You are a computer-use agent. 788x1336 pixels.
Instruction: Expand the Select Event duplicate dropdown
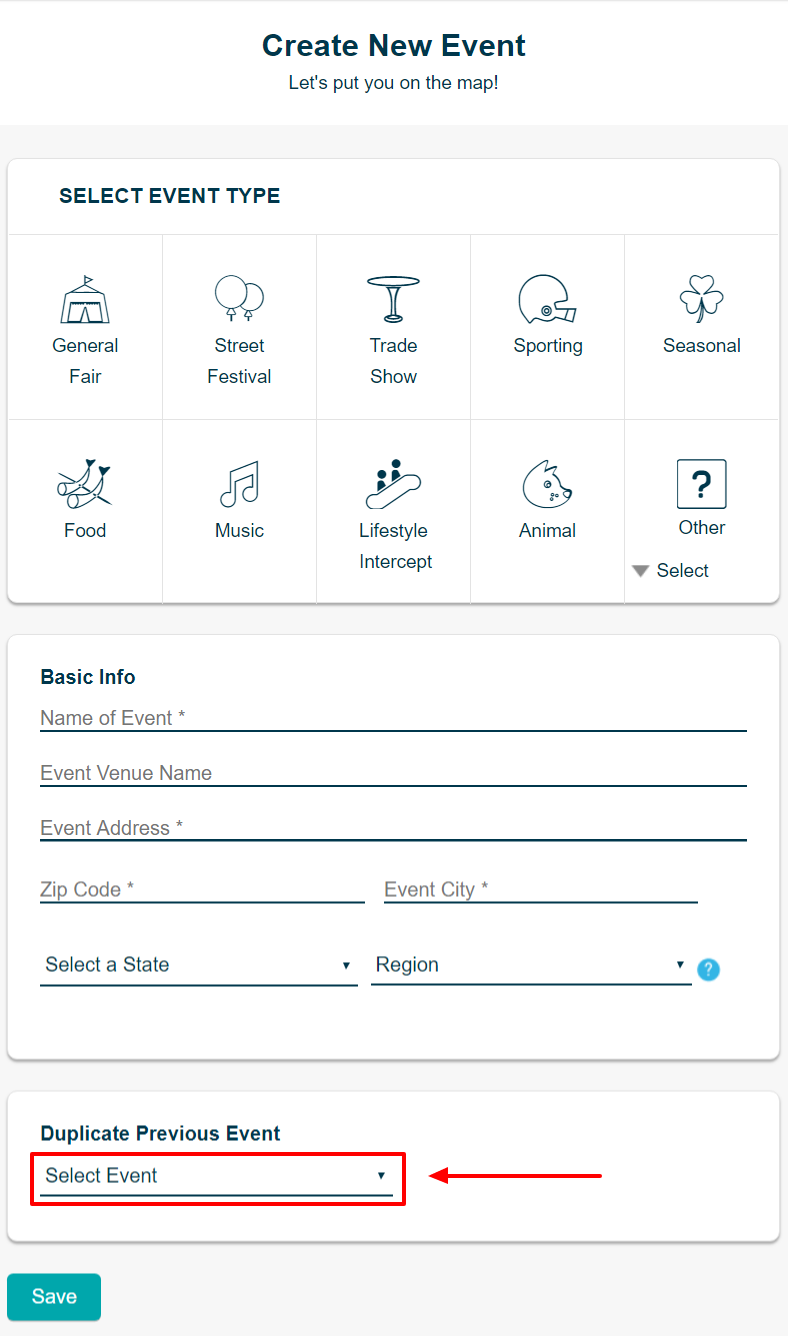[216, 1176]
